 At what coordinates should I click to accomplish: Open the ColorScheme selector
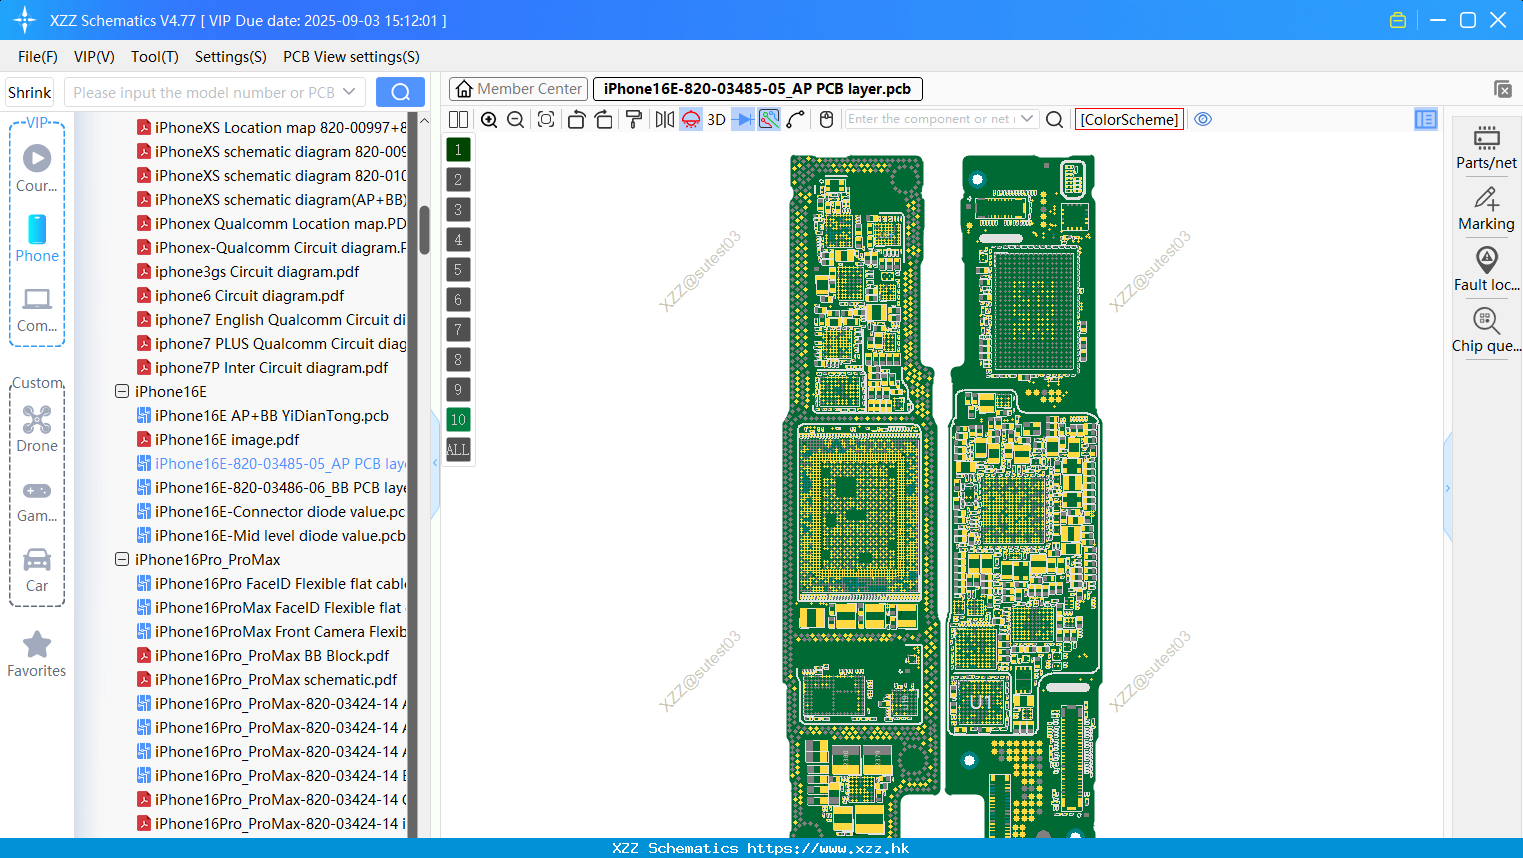pyautogui.click(x=1129, y=119)
